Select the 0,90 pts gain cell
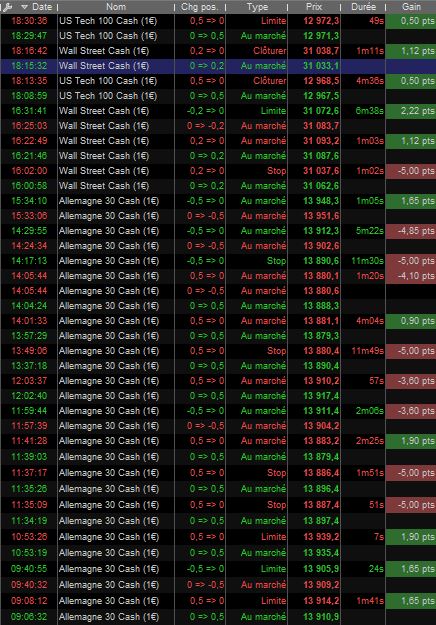Image resolution: width=436 pixels, height=625 pixels. 411,321
